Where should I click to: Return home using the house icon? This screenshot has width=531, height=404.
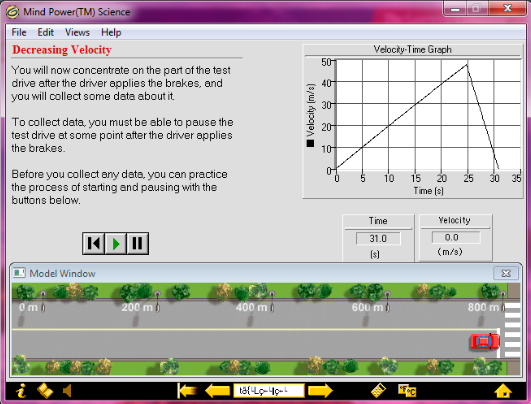point(503,391)
